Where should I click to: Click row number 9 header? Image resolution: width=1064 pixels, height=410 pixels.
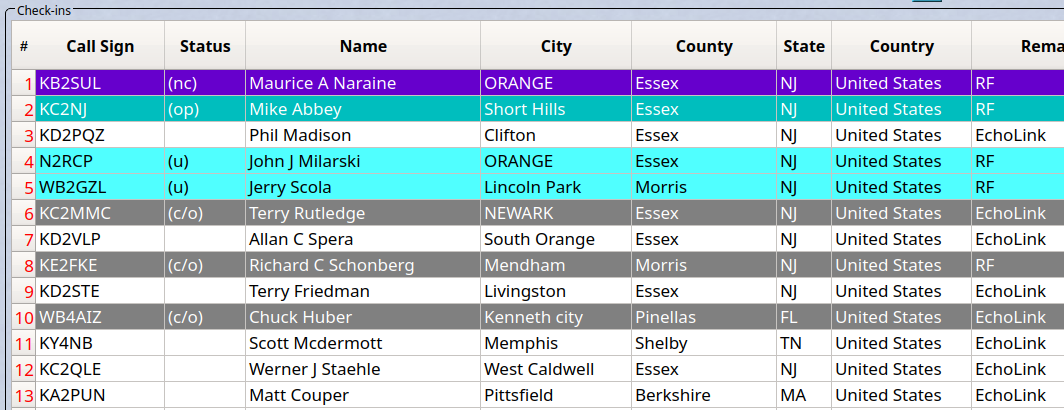(24, 291)
